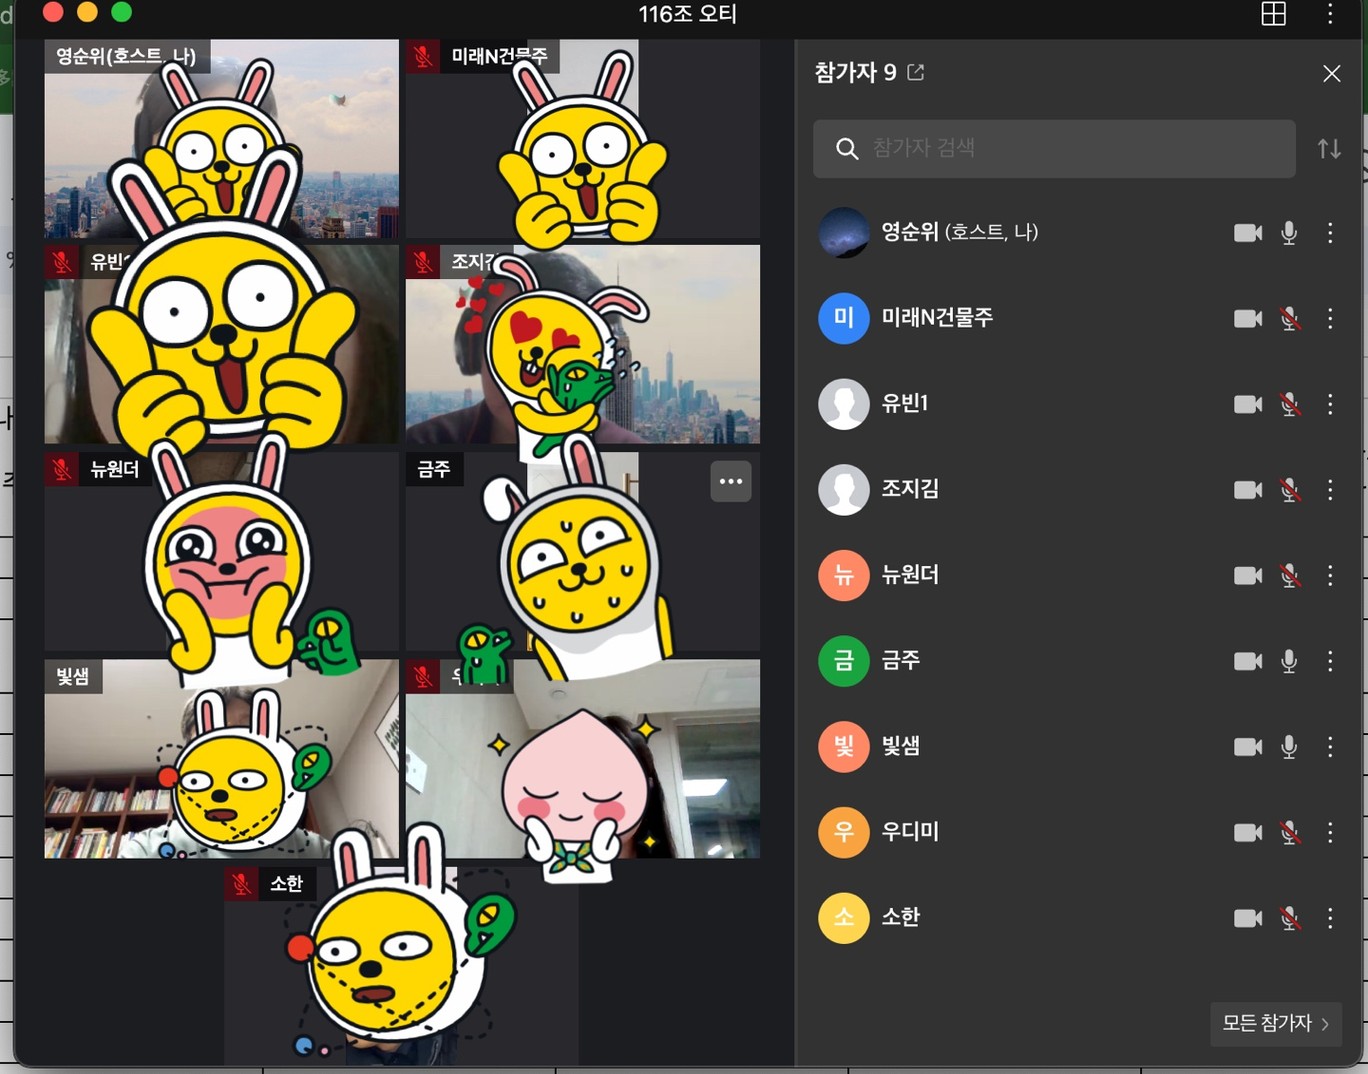Click the coral 빛 avatar

tap(843, 747)
